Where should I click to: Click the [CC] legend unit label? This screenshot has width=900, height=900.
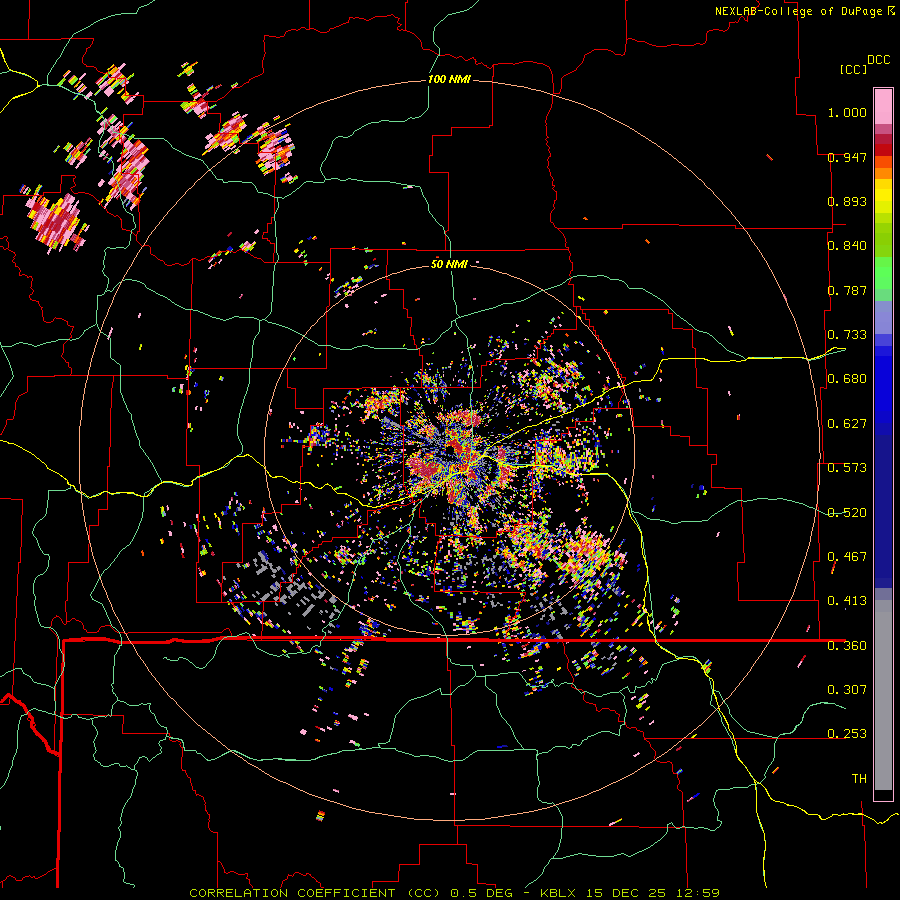[853, 69]
